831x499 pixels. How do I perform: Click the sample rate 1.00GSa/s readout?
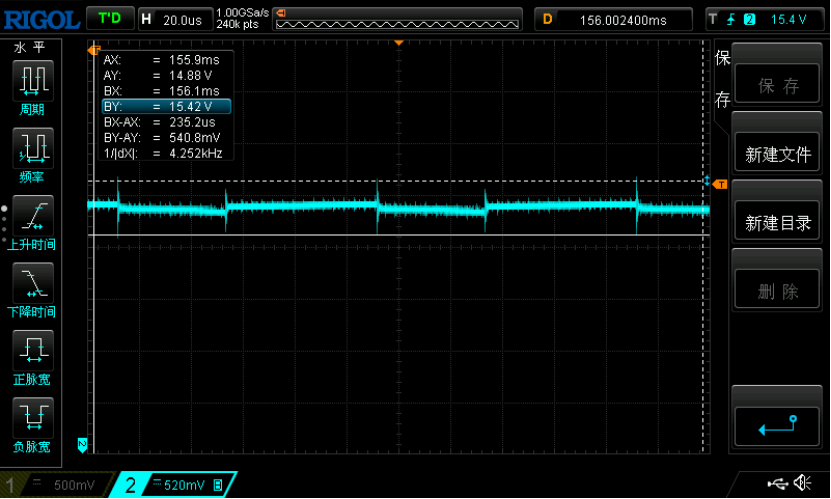[242, 13]
